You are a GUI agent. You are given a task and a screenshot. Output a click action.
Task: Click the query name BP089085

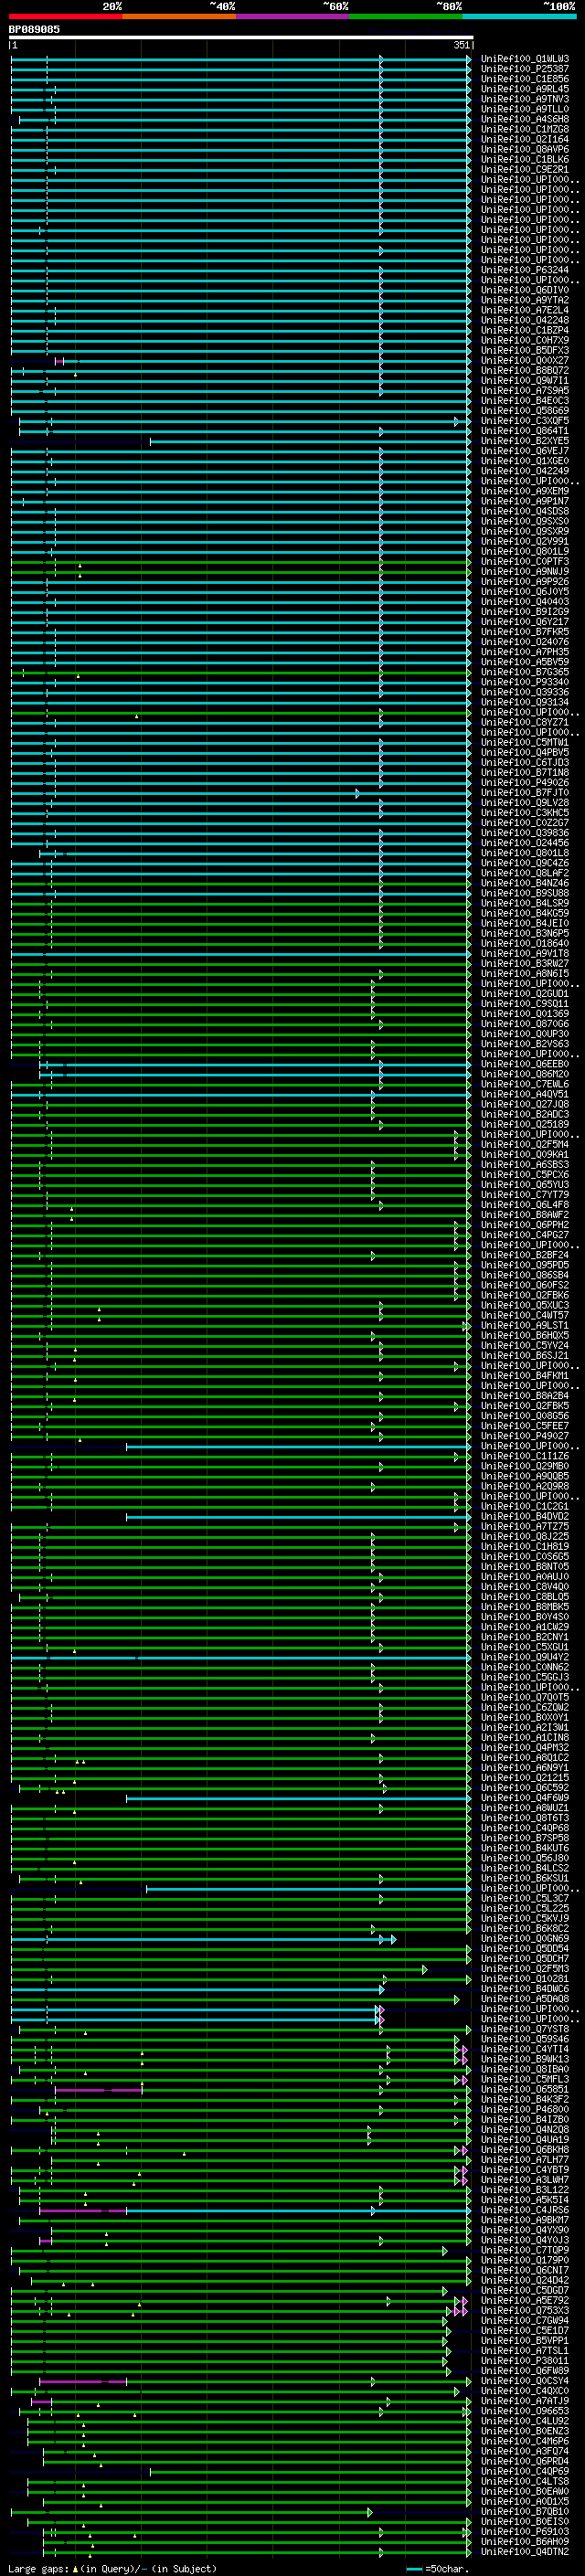[x=34, y=29]
